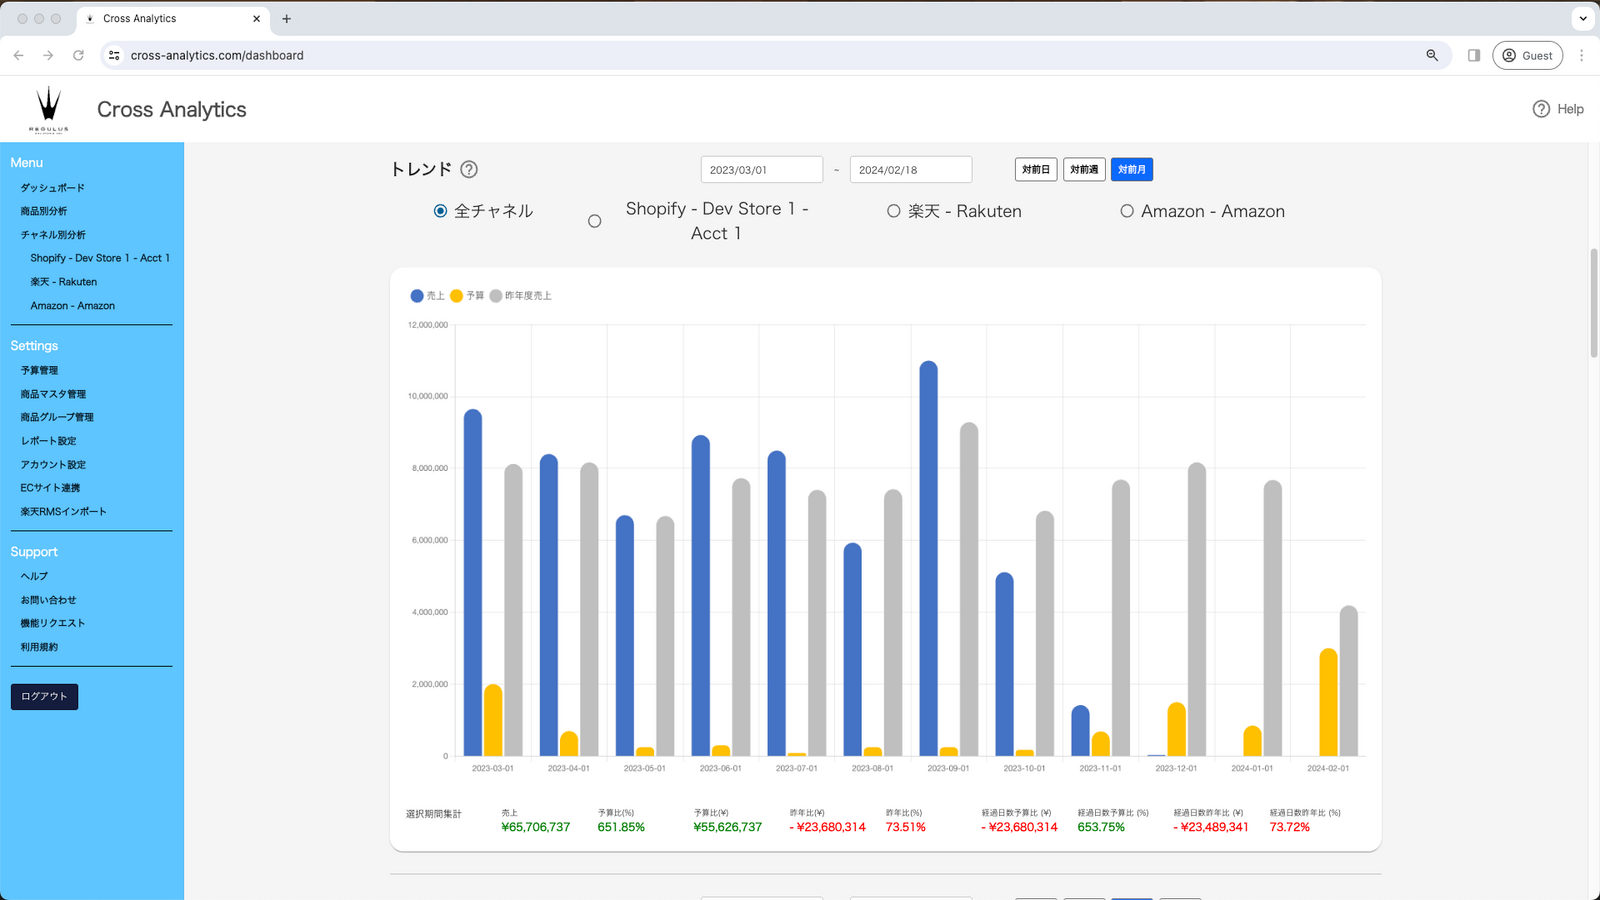This screenshot has height=900, width=1600.
Task: Click the browser three-dot menu icon
Action: [x=1581, y=55]
